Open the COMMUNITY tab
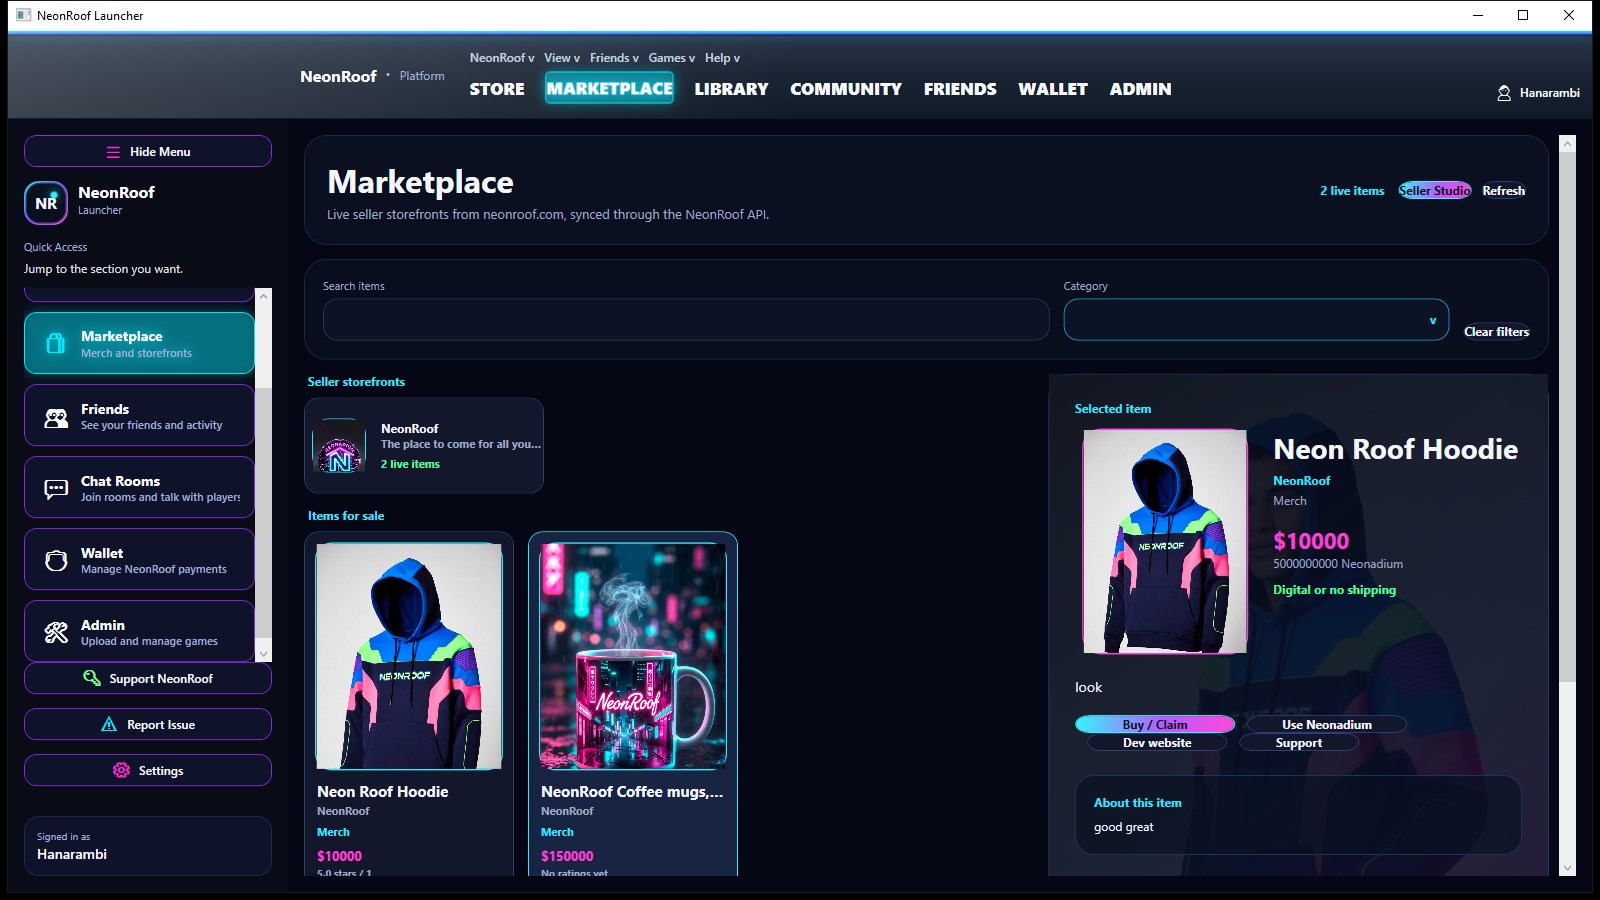 (846, 89)
